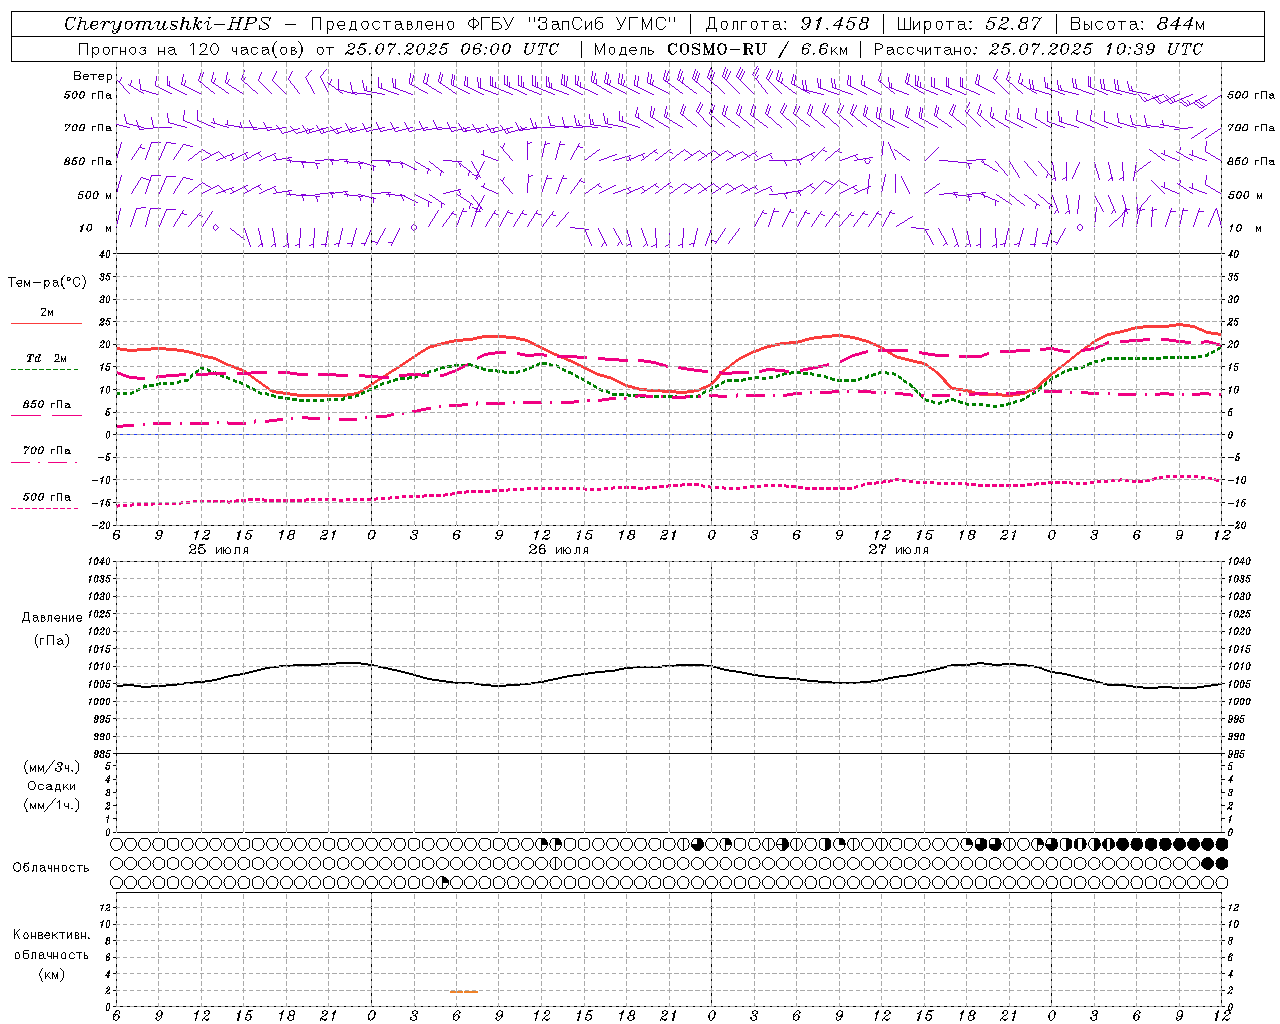Click the Давление pressure panel label

(x=52, y=618)
